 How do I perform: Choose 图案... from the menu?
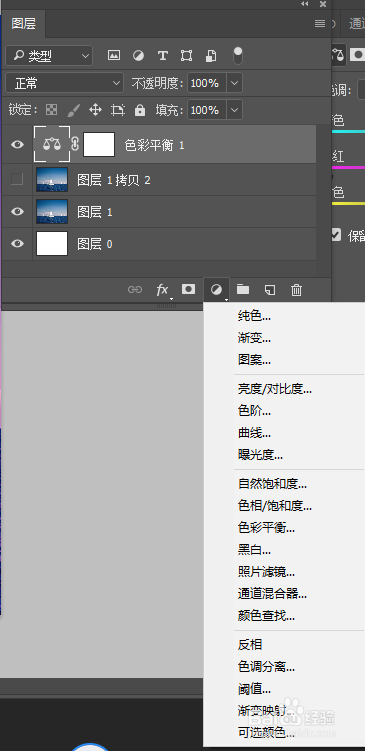pos(255,360)
